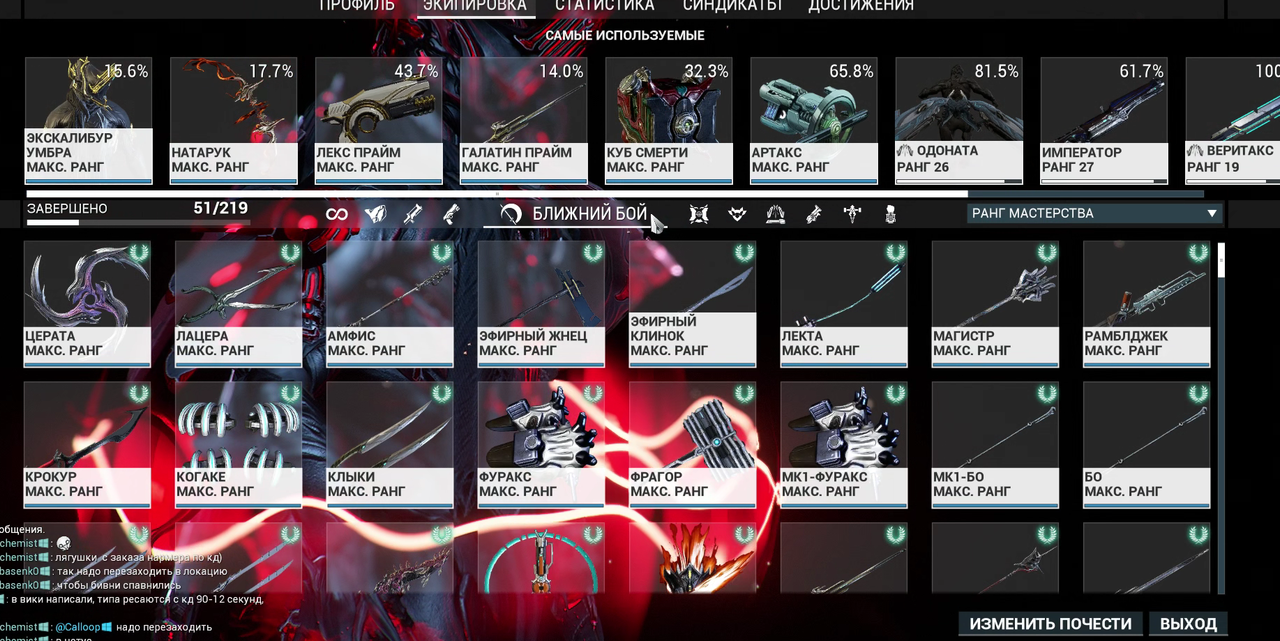The height and width of the screenshot is (641, 1280).
Task: Filter by primary weapons rifle icon
Action: (x=413, y=214)
